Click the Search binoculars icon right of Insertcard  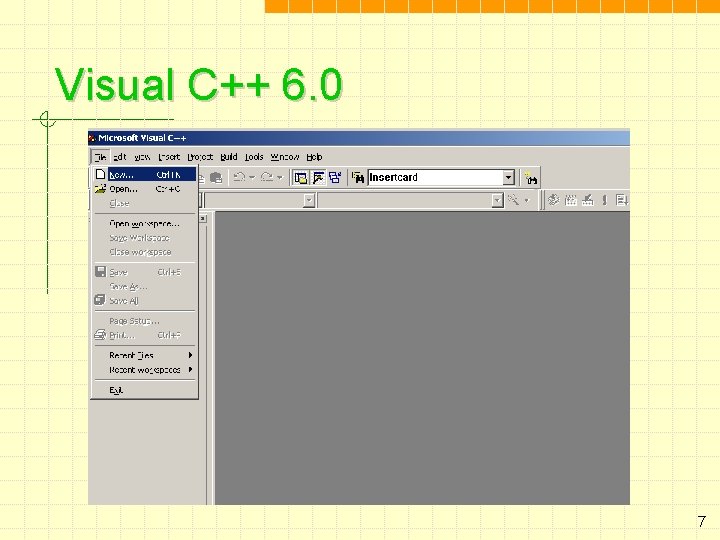(531, 178)
